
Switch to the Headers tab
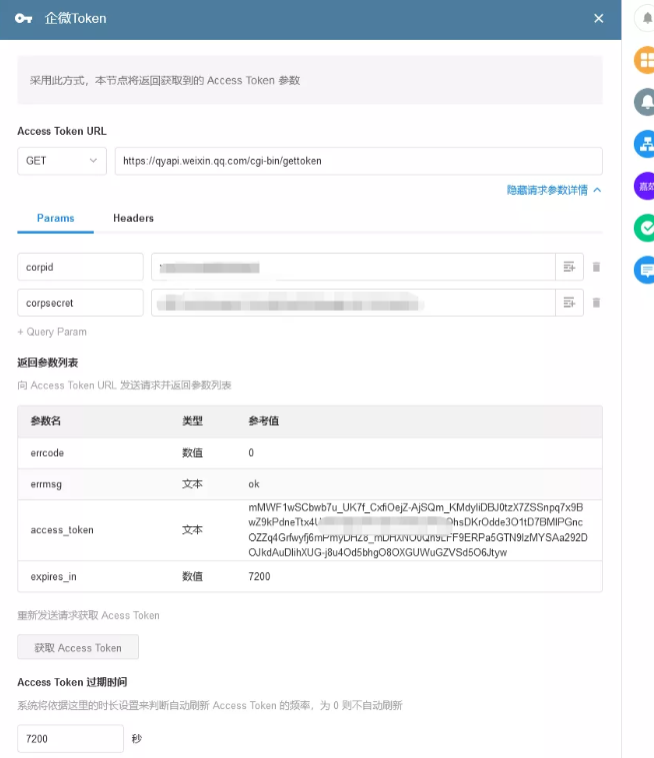click(x=133, y=218)
